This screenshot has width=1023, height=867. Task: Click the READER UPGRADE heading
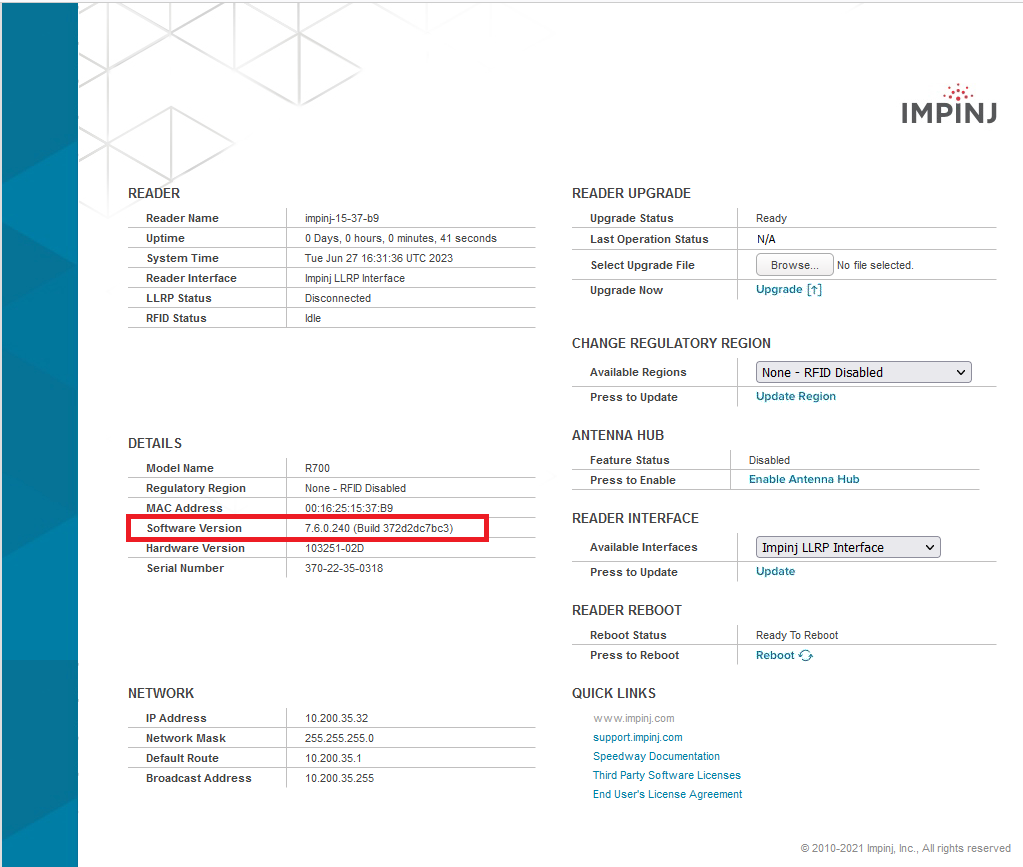coord(631,193)
